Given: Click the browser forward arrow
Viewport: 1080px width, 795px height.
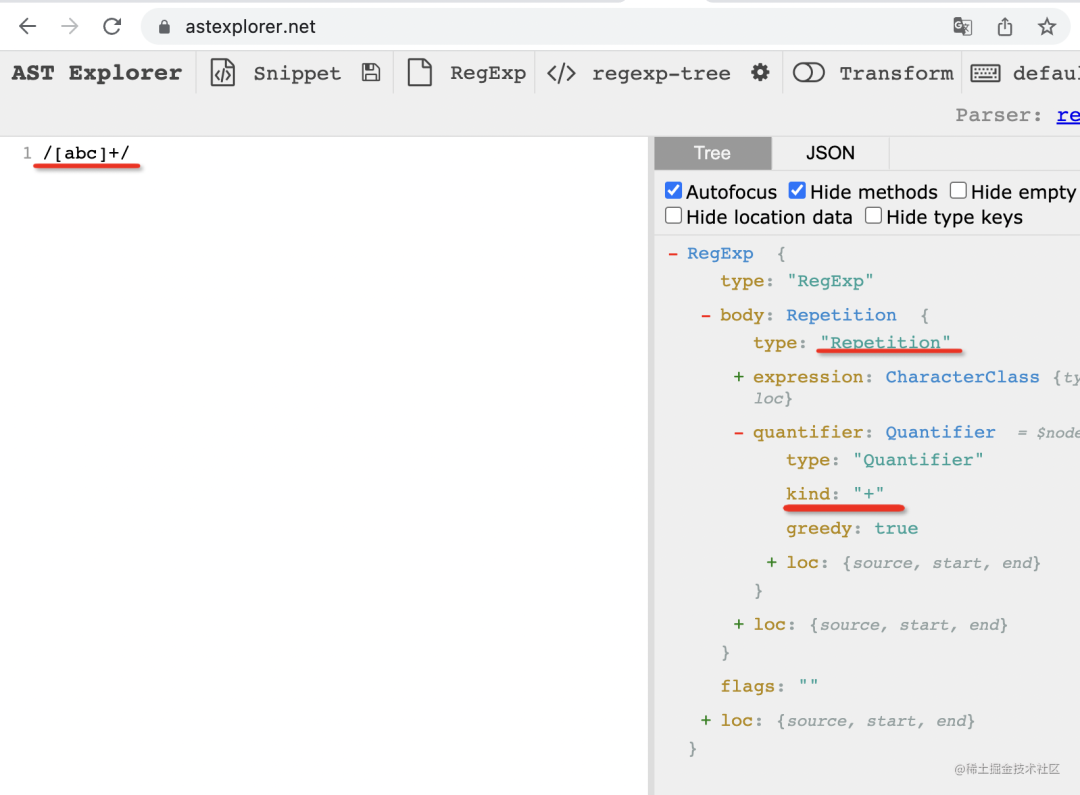Looking at the screenshot, I should (70, 26).
